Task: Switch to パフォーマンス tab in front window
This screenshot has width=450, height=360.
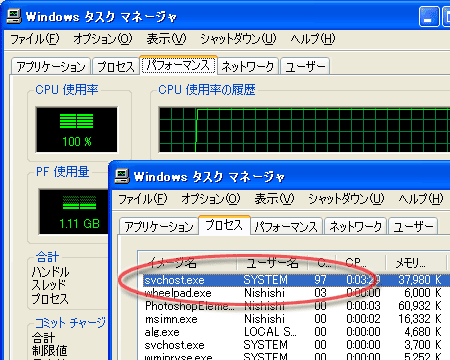Action: [286, 227]
